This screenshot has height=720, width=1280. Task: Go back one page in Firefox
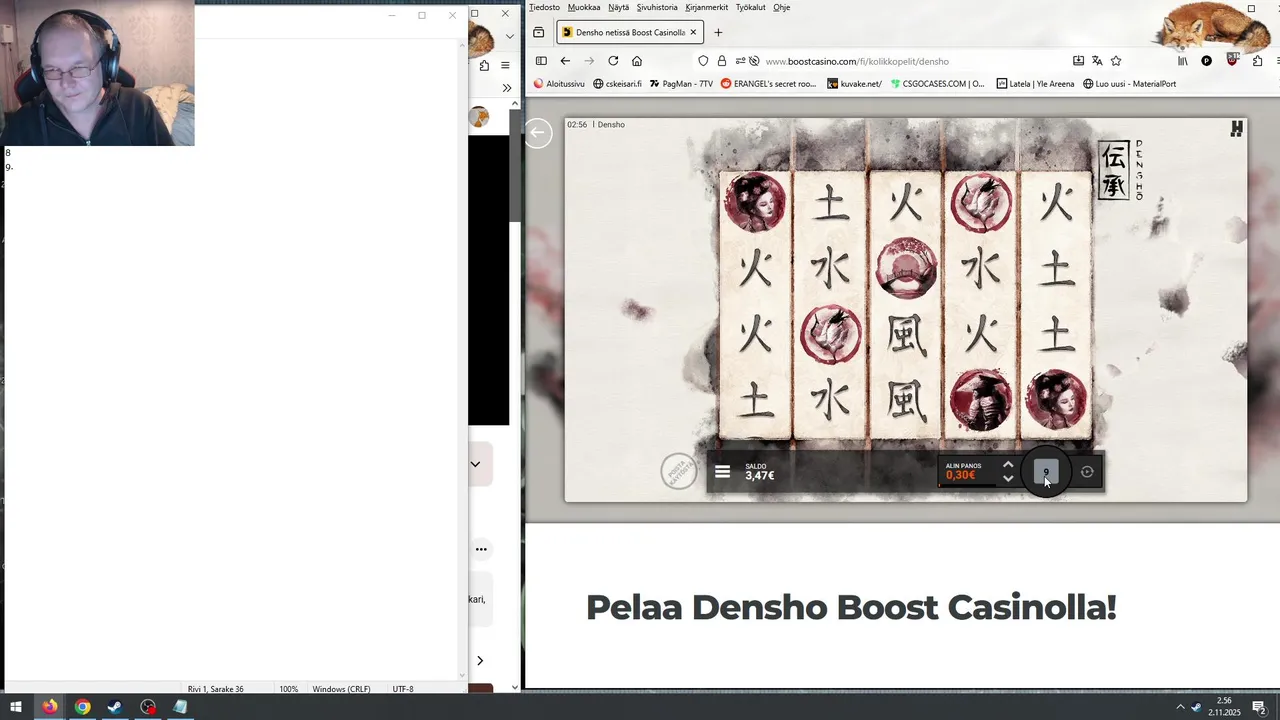coord(565,61)
